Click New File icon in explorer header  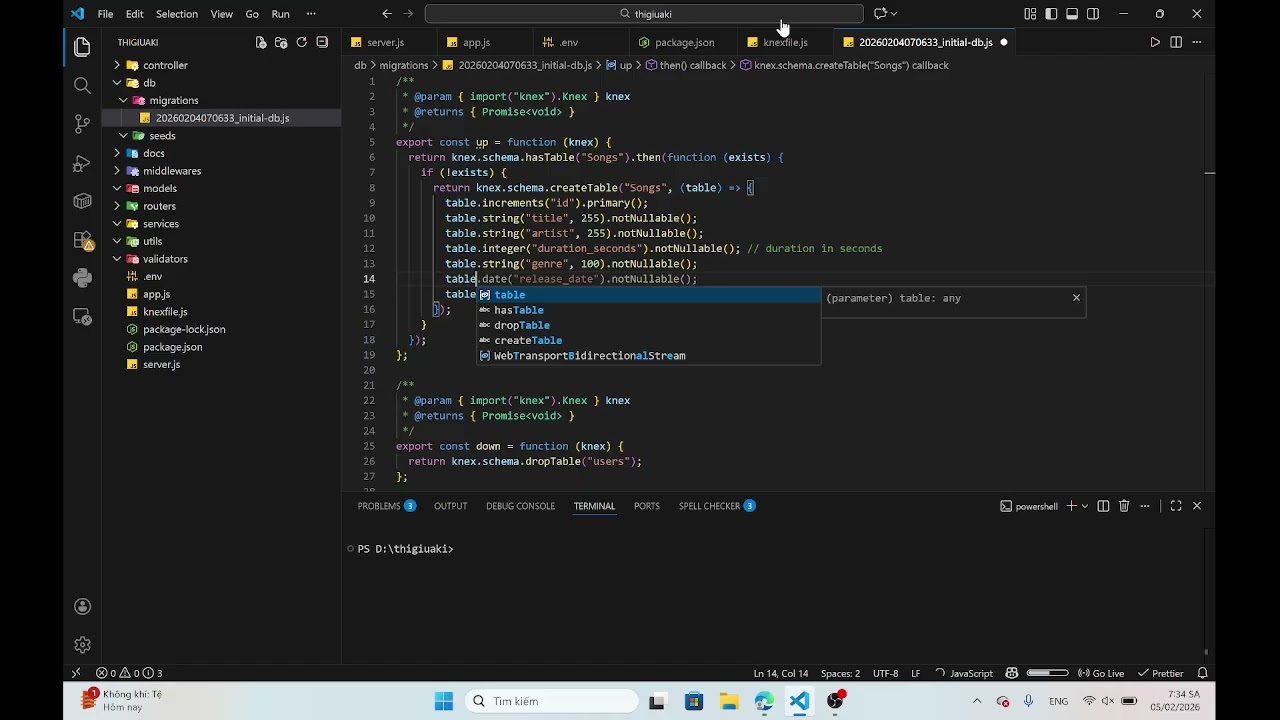[261, 42]
